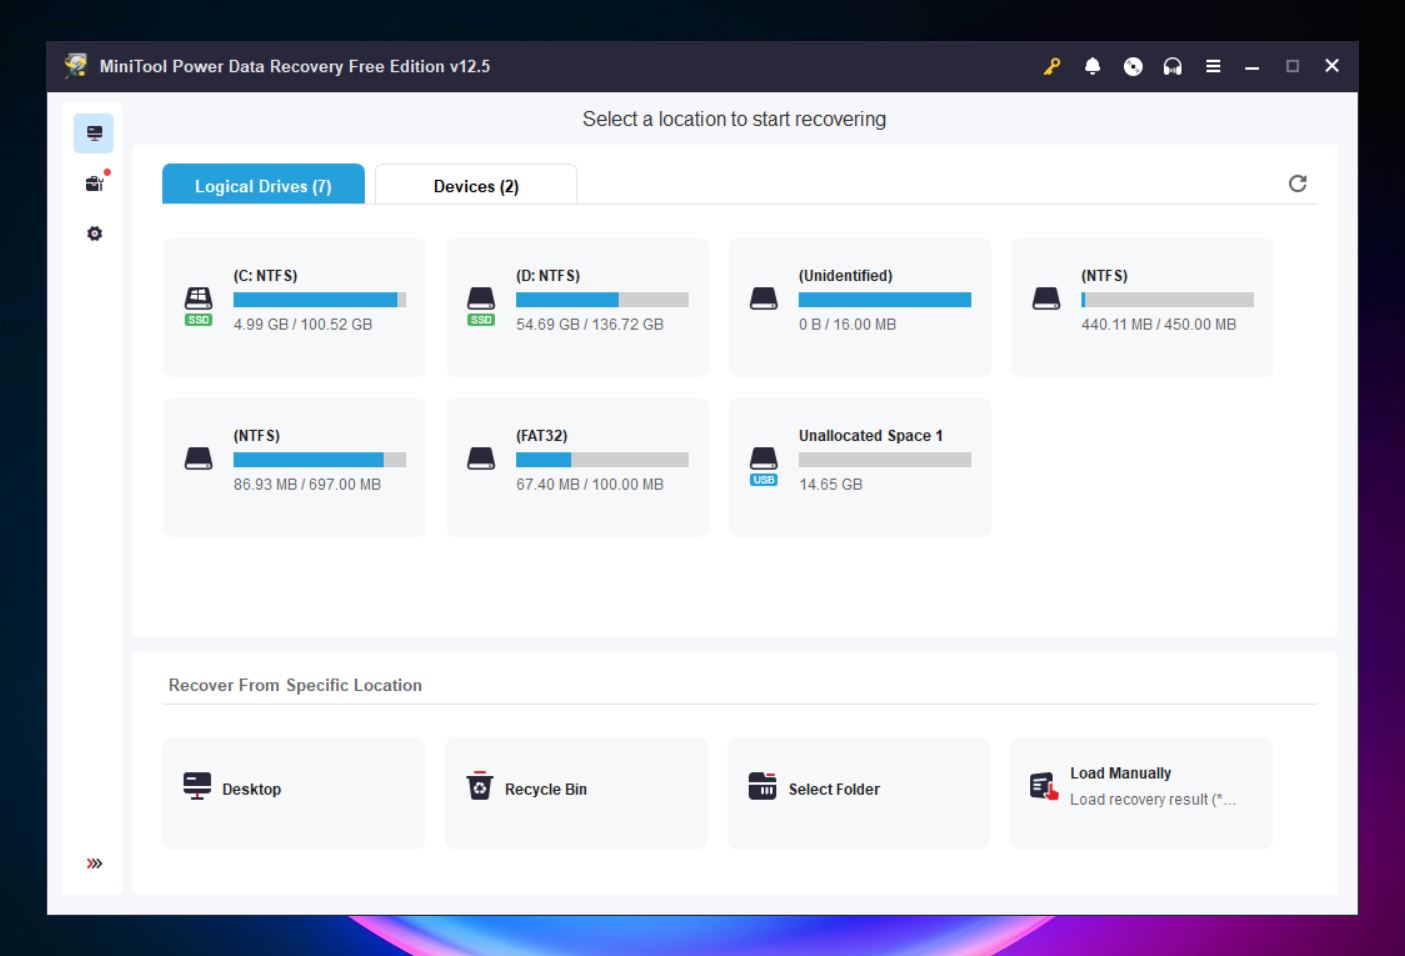This screenshot has height=956, width=1405.
Task: Click the 697.00 MB NTFS drive icon
Action: 198,458
